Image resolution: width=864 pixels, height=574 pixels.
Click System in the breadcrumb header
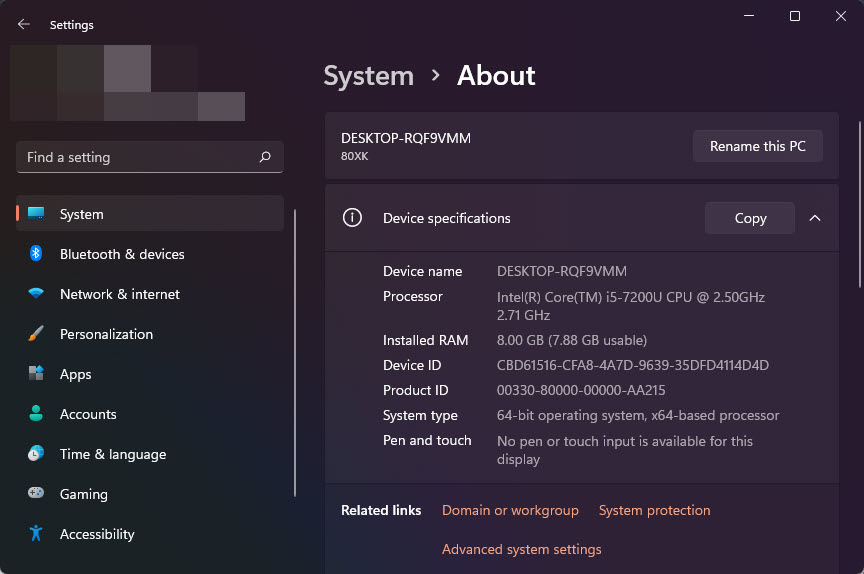[x=369, y=75]
